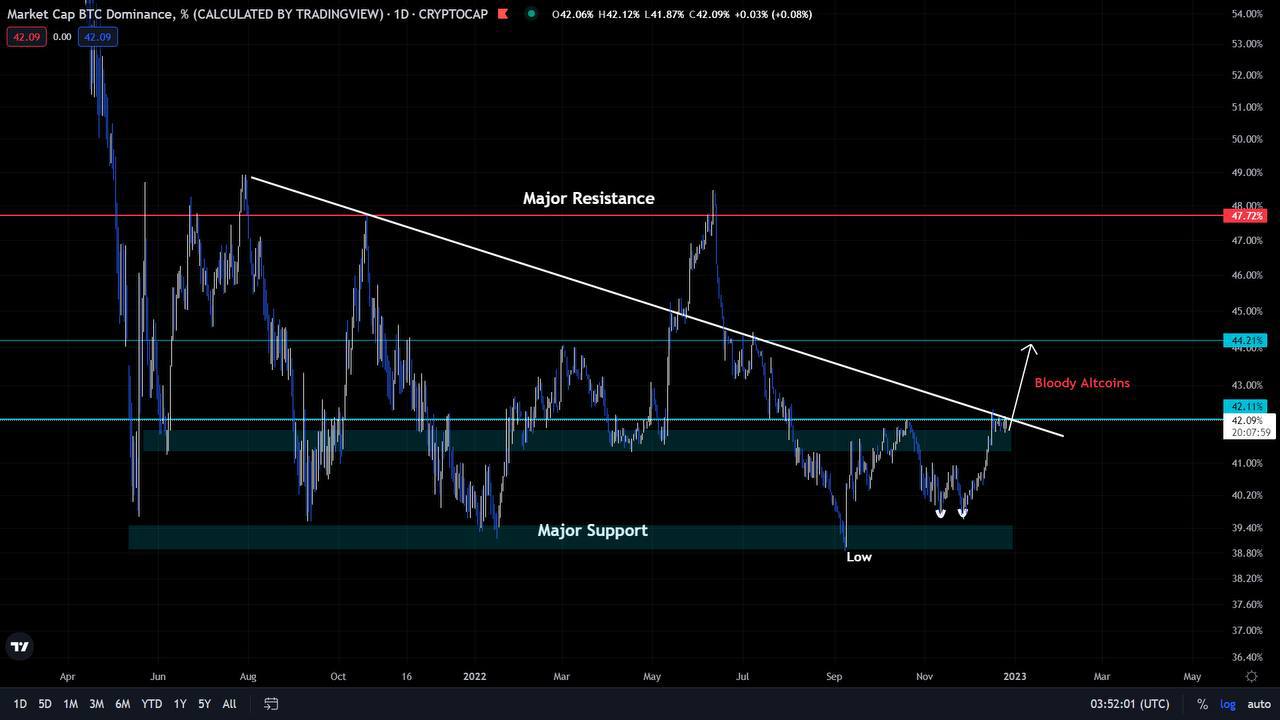Select the Major Support text label

pyautogui.click(x=592, y=530)
